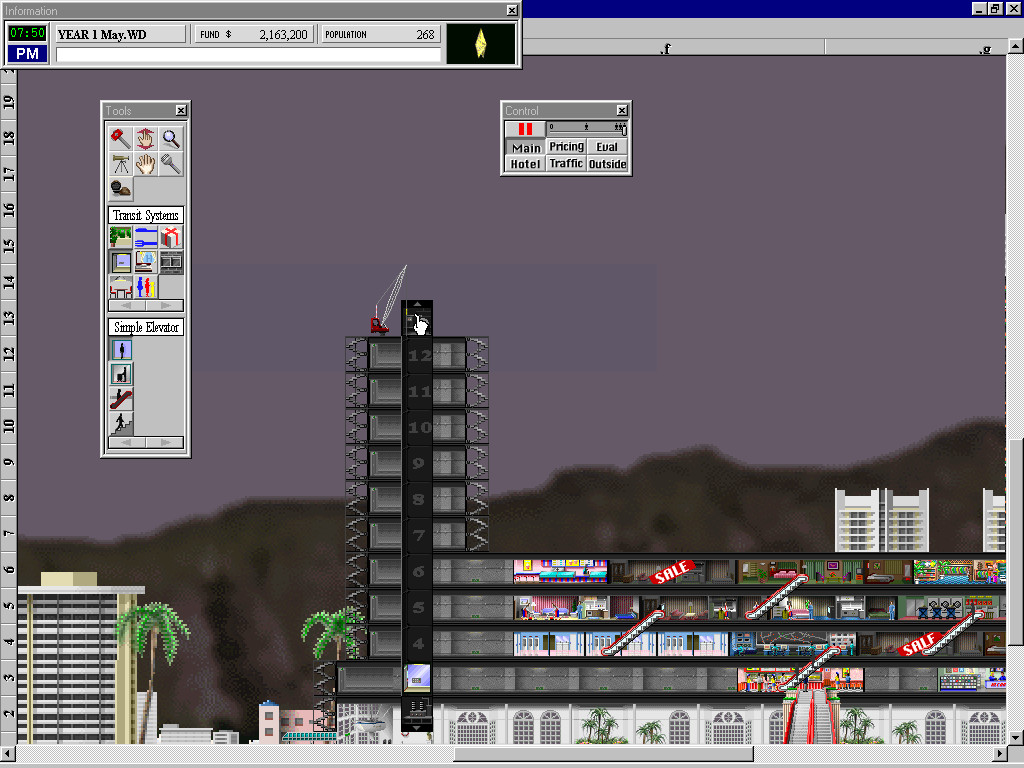Click the elevator shaft top motor housing

tap(417, 318)
